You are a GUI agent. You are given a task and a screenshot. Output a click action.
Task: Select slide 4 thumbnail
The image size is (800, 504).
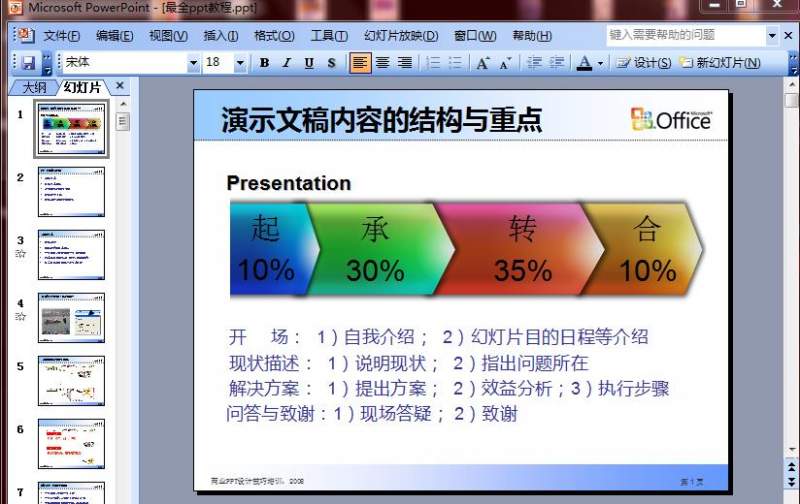(x=71, y=317)
